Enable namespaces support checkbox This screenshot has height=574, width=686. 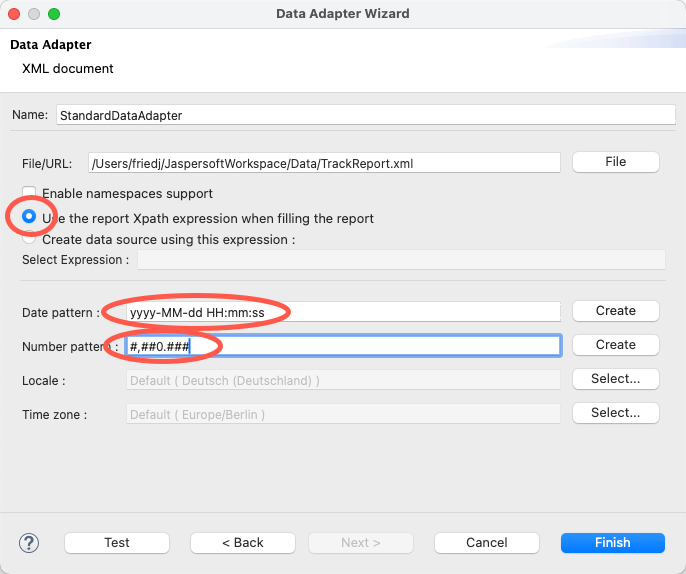30,193
